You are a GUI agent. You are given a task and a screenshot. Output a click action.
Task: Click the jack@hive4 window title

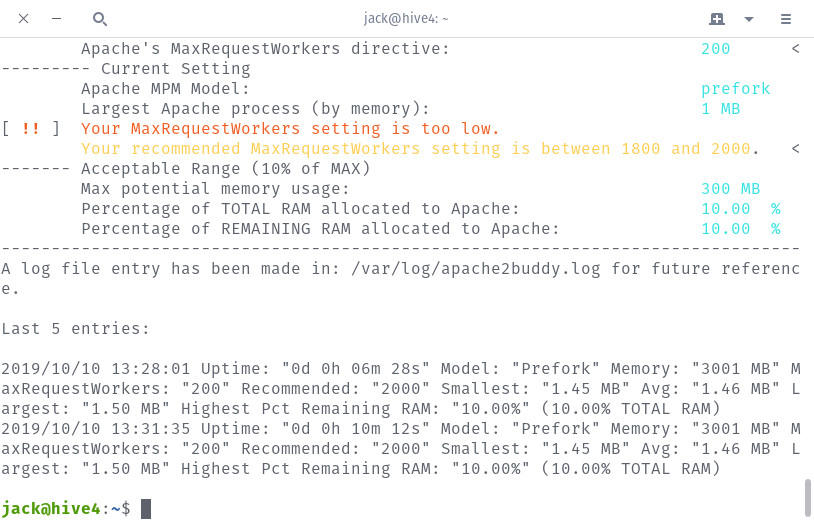(405, 19)
